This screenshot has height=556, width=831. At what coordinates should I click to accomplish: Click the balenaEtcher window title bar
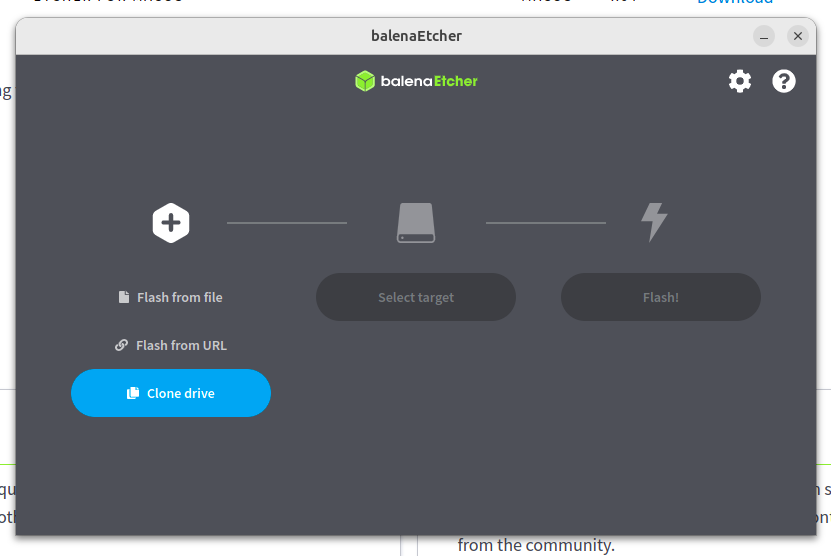point(416,36)
